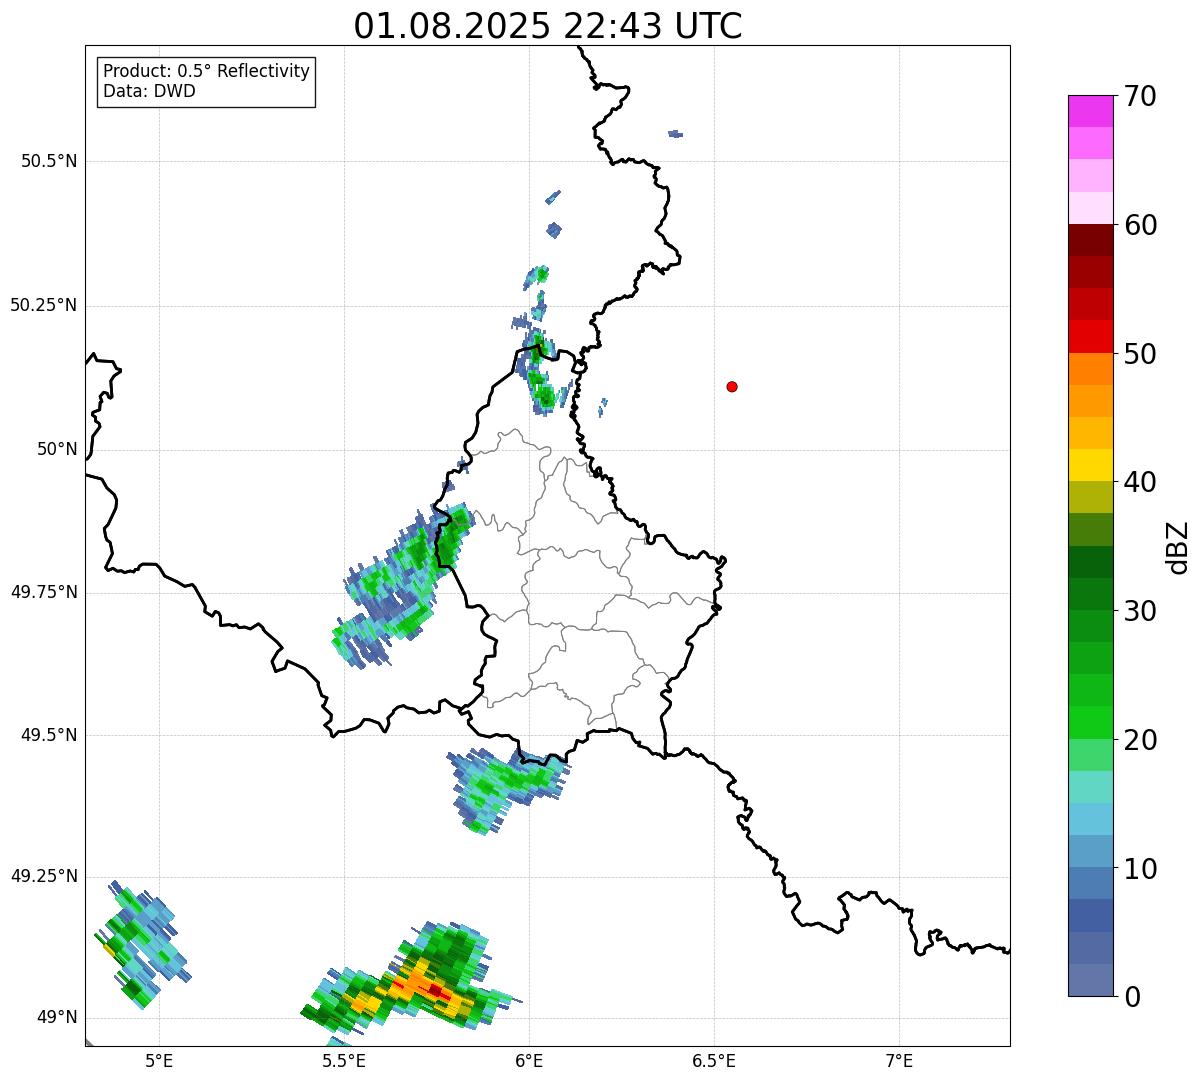Click the 49°N latitude label
This screenshot has width=1202, height=1081.
[x=57, y=1018]
